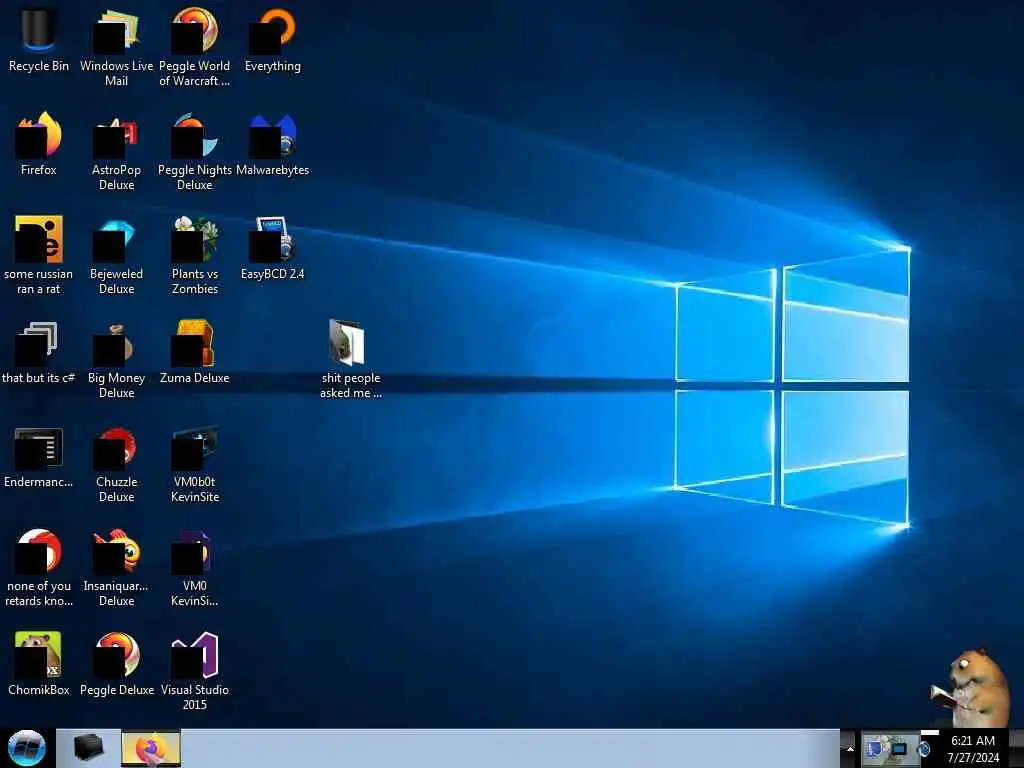Launch Windows Live Mail shortcut
The width and height of the screenshot is (1024, 768).
(x=116, y=46)
